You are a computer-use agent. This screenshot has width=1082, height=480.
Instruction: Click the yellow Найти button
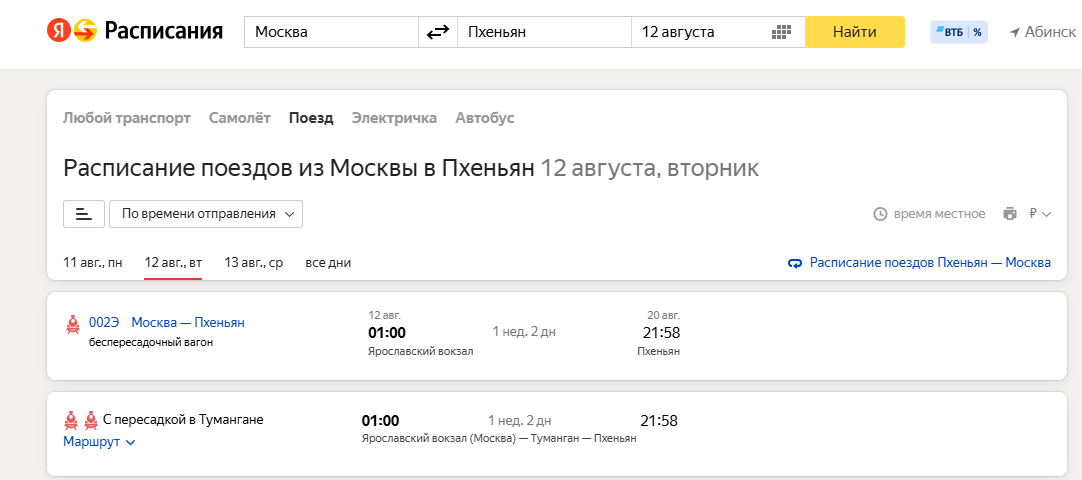[854, 32]
